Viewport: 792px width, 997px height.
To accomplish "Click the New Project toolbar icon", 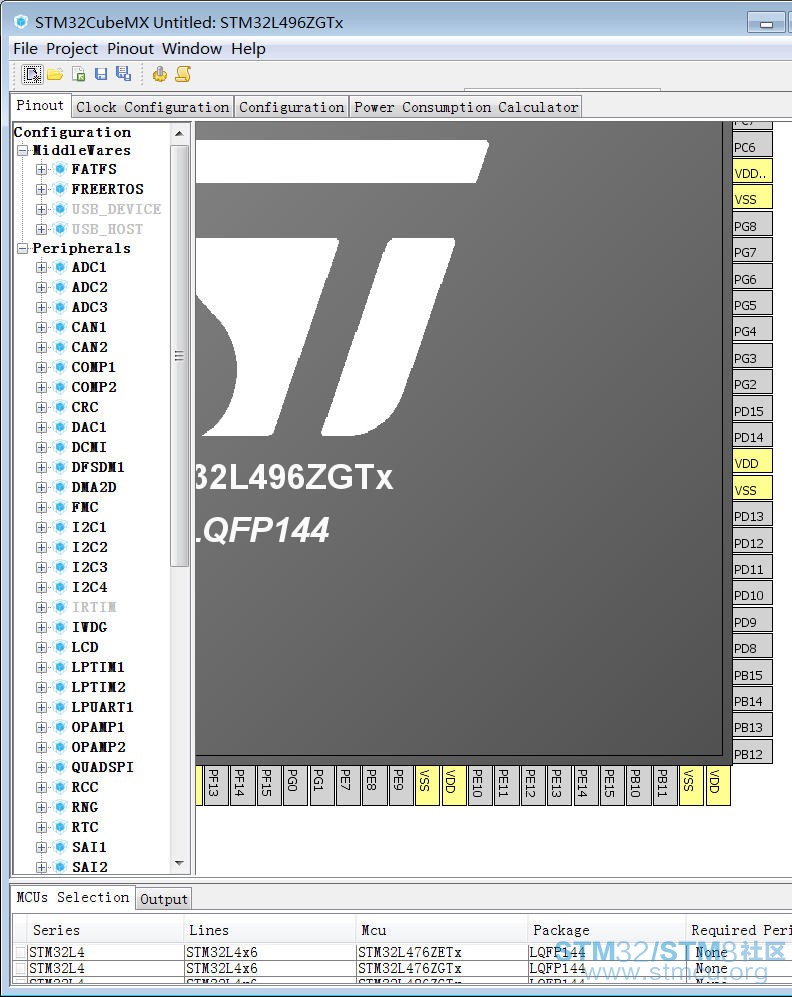I will pyautogui.click(x=32, y=74).
